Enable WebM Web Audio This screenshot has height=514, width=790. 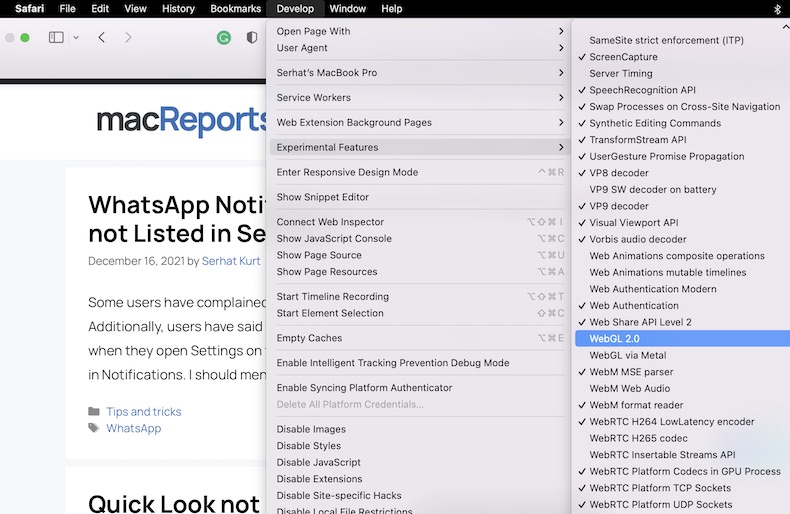(x=682, y=389)
